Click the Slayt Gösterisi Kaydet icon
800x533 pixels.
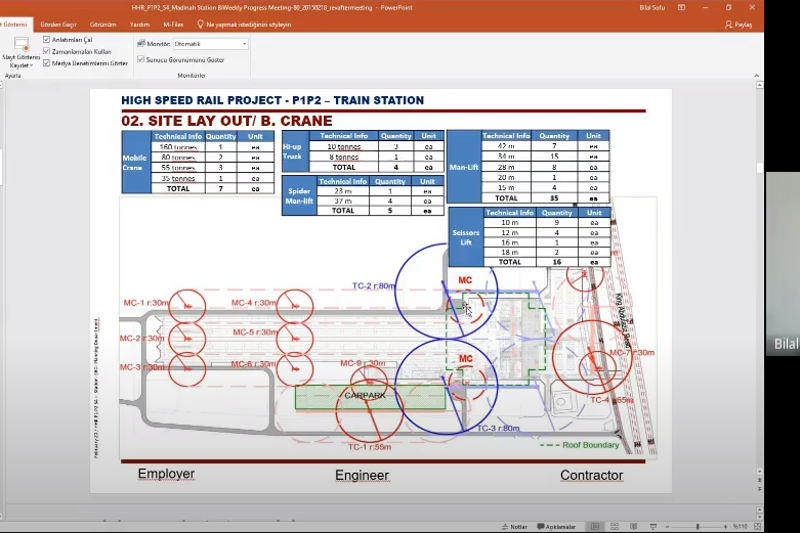coord(21,48)
